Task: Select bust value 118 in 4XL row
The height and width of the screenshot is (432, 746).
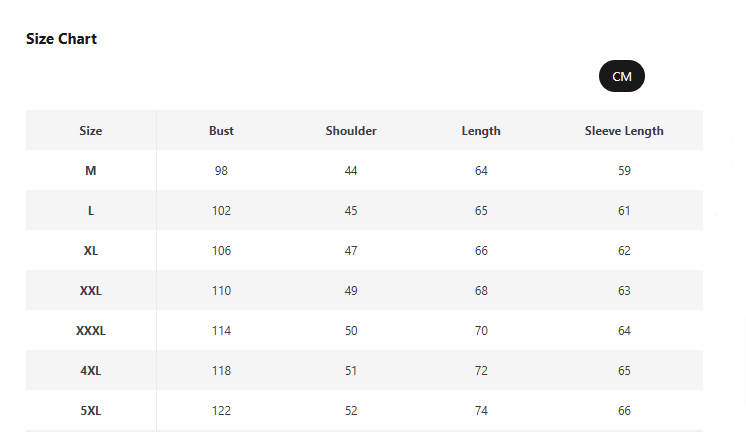Action: (221, 371)
